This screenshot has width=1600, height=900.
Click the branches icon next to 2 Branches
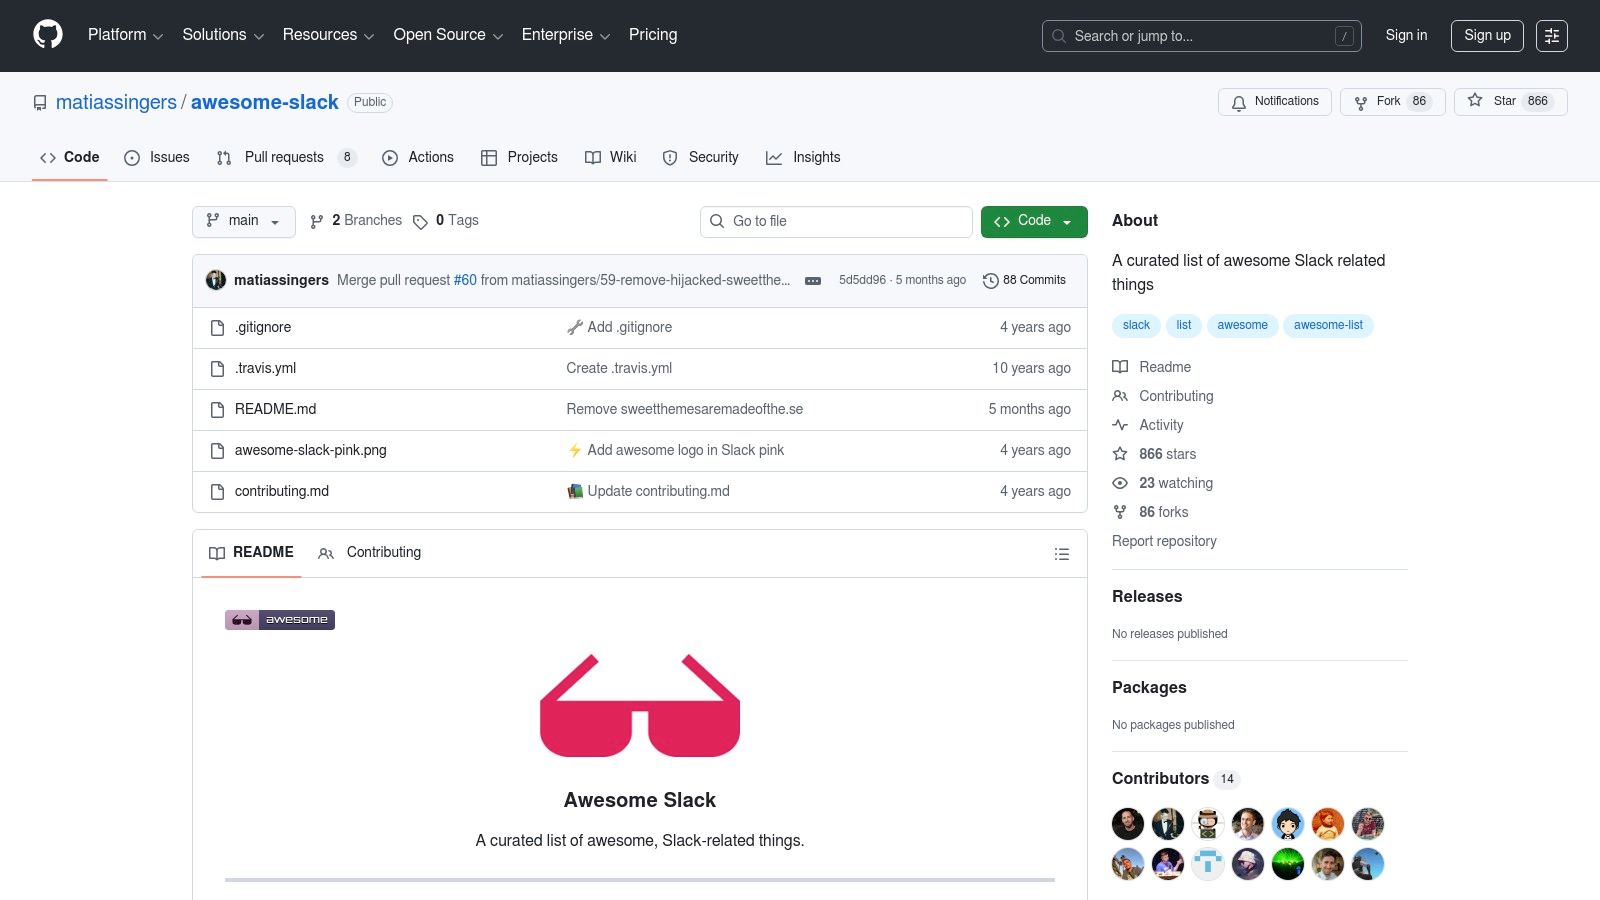tap(316, 222)
